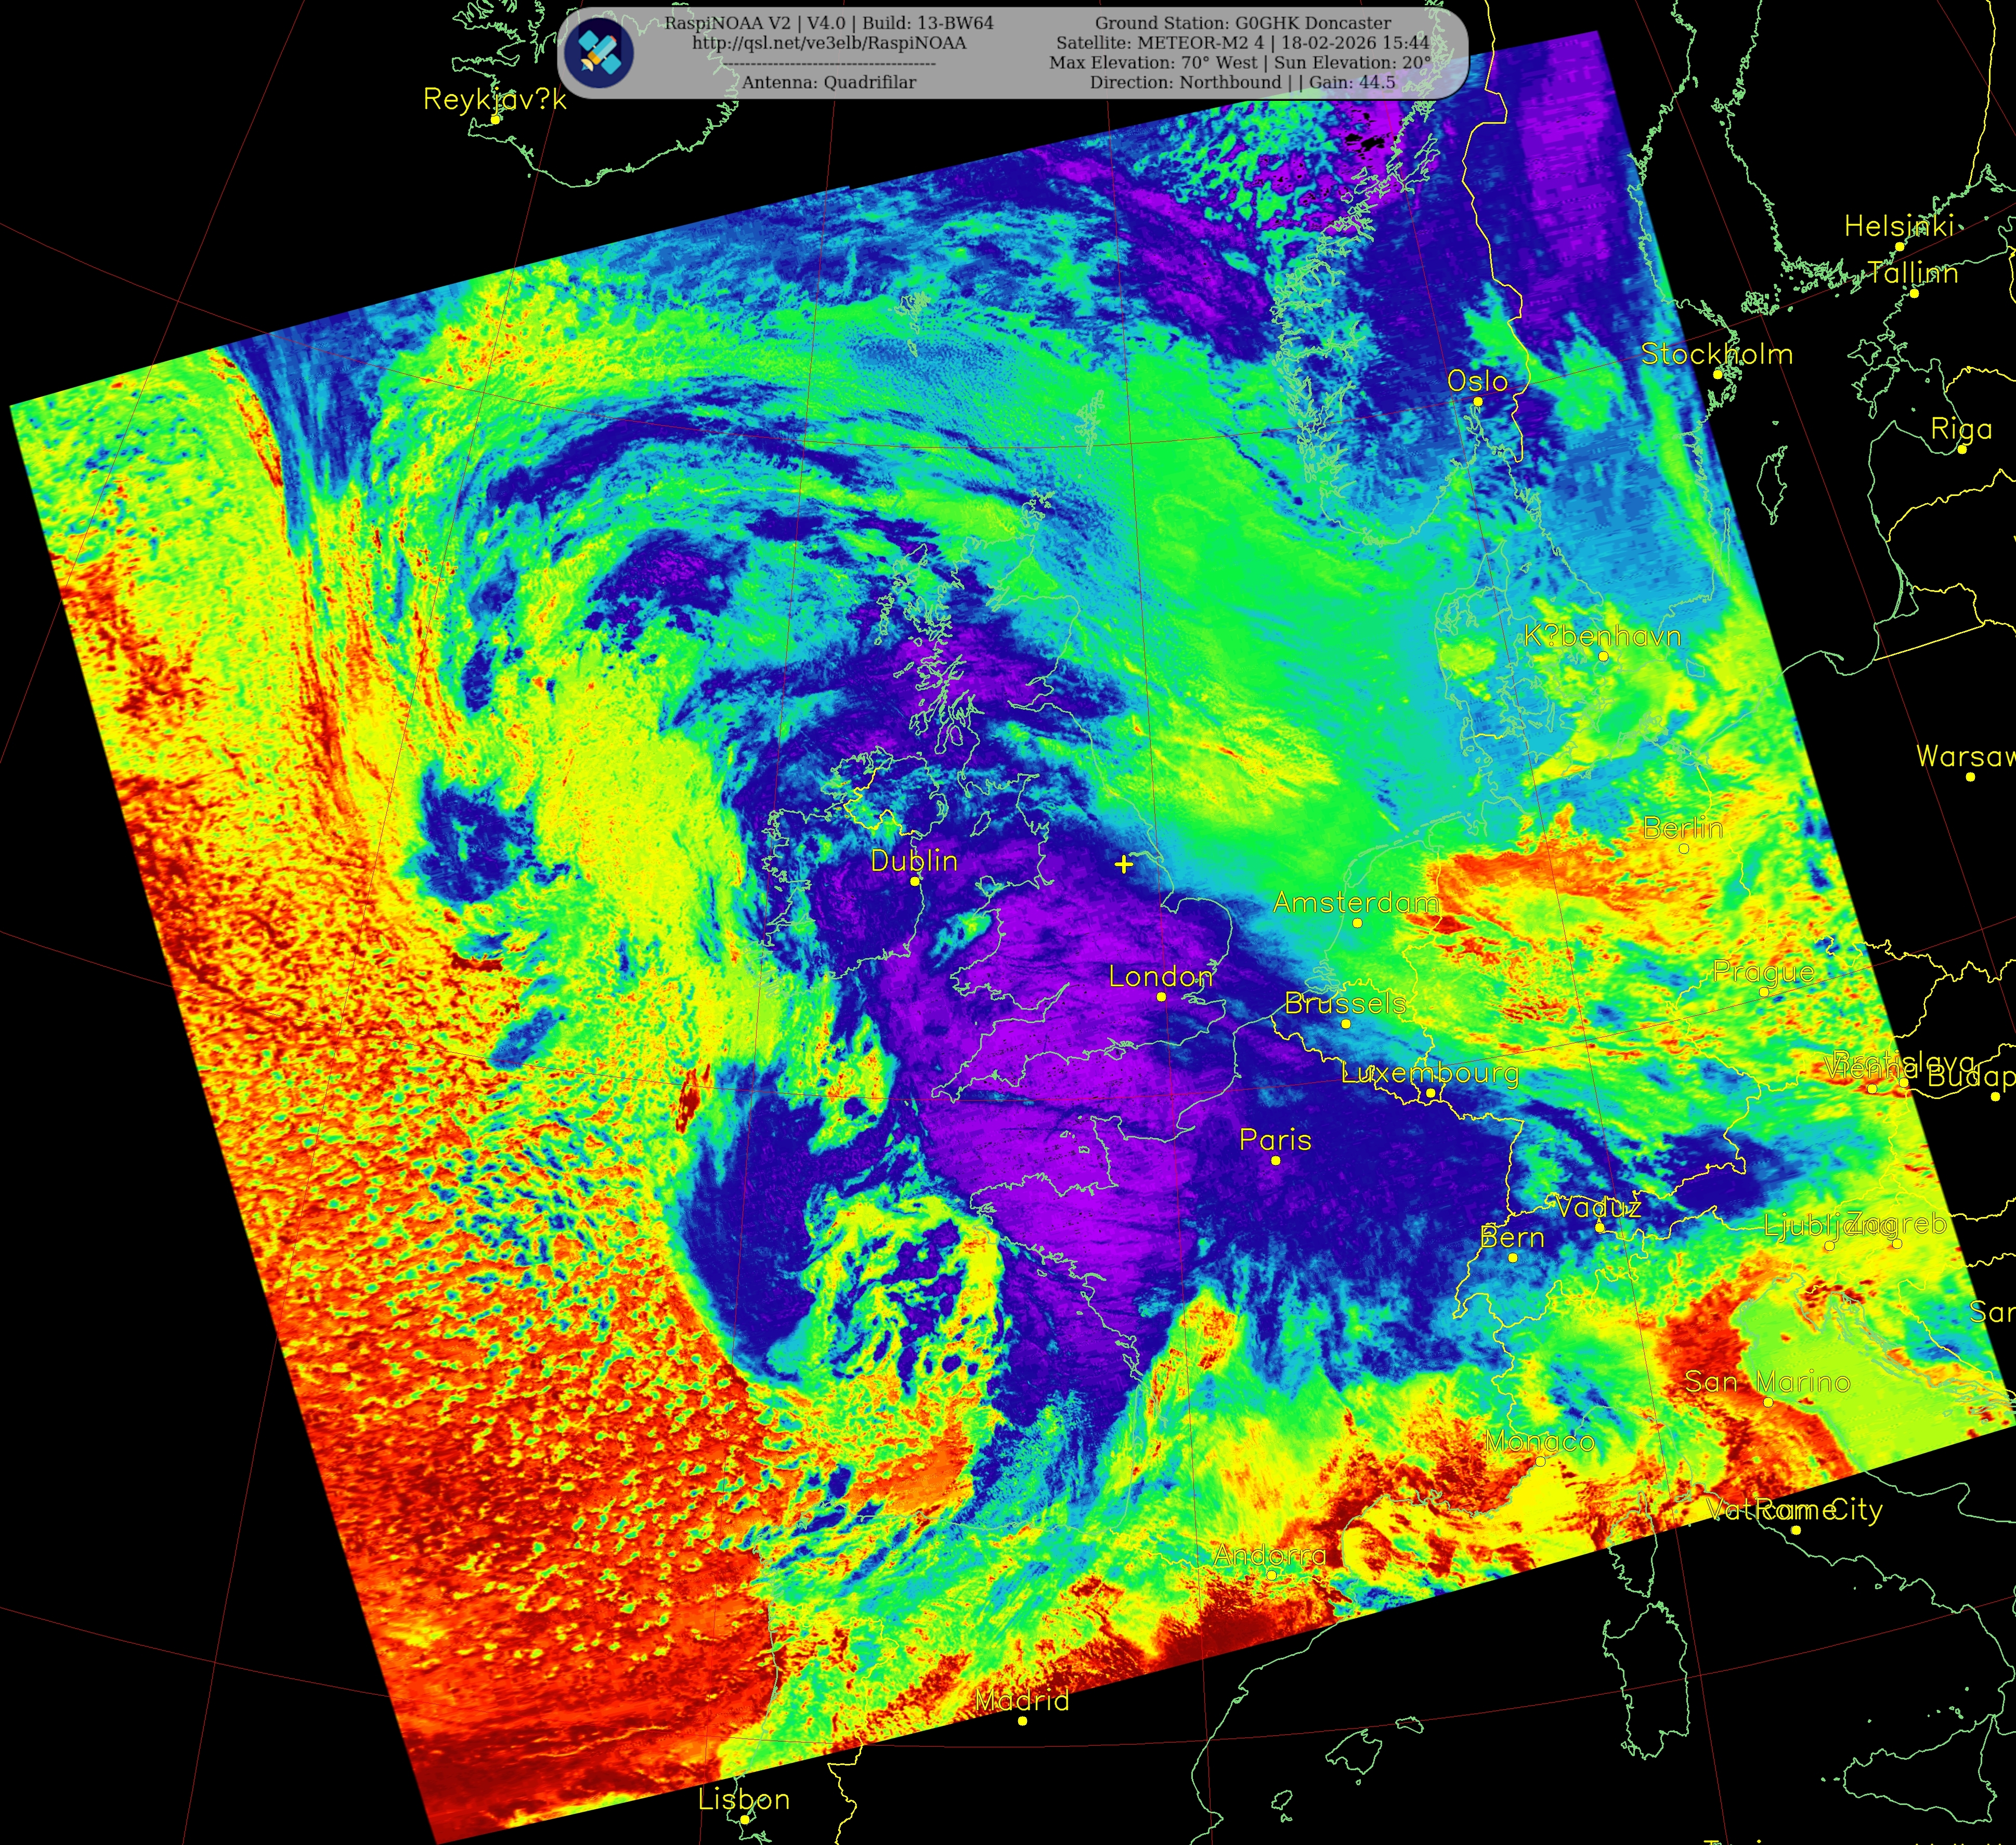Click the Paris city marker dot
This screenshot has width=2016, height=1845.
click(1275, 1160)
